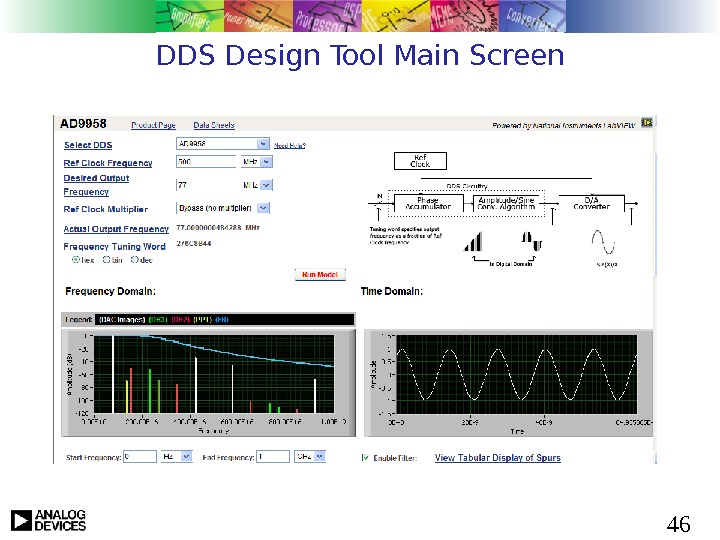720x540 pixels.
Task: Open the Data Sheets link
Action: point(214,125)
